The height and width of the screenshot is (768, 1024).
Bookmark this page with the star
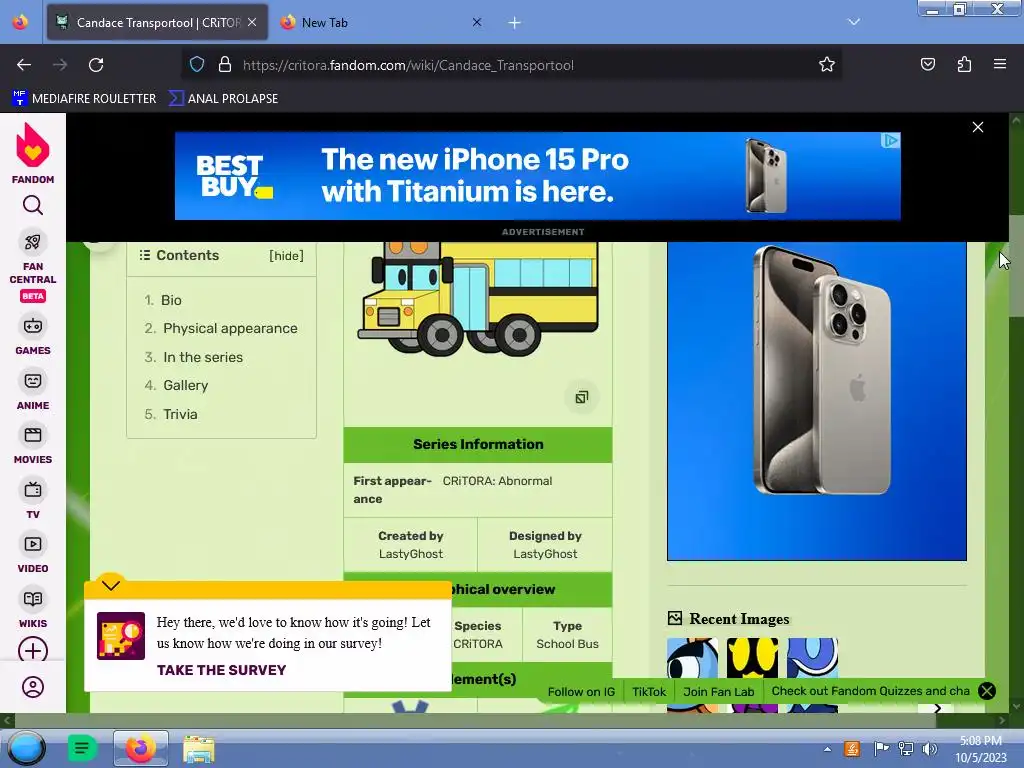pyautogui.click(x=827, y=65)
